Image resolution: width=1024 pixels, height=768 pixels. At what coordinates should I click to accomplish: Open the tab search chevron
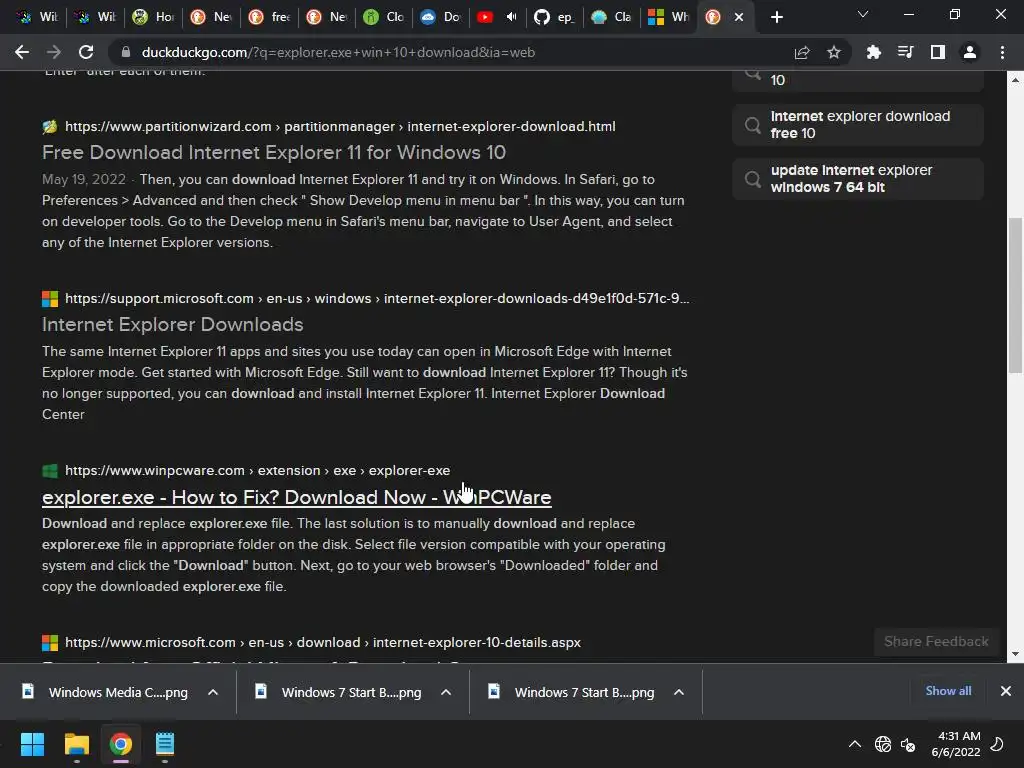(863, 14)
